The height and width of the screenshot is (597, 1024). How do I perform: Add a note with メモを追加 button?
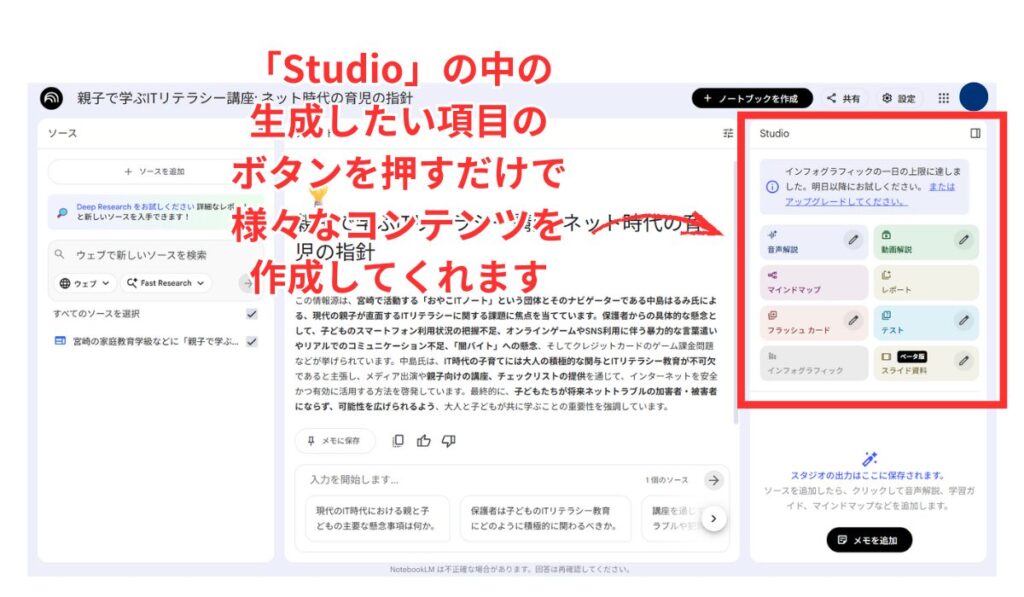(x=869, y=540)
